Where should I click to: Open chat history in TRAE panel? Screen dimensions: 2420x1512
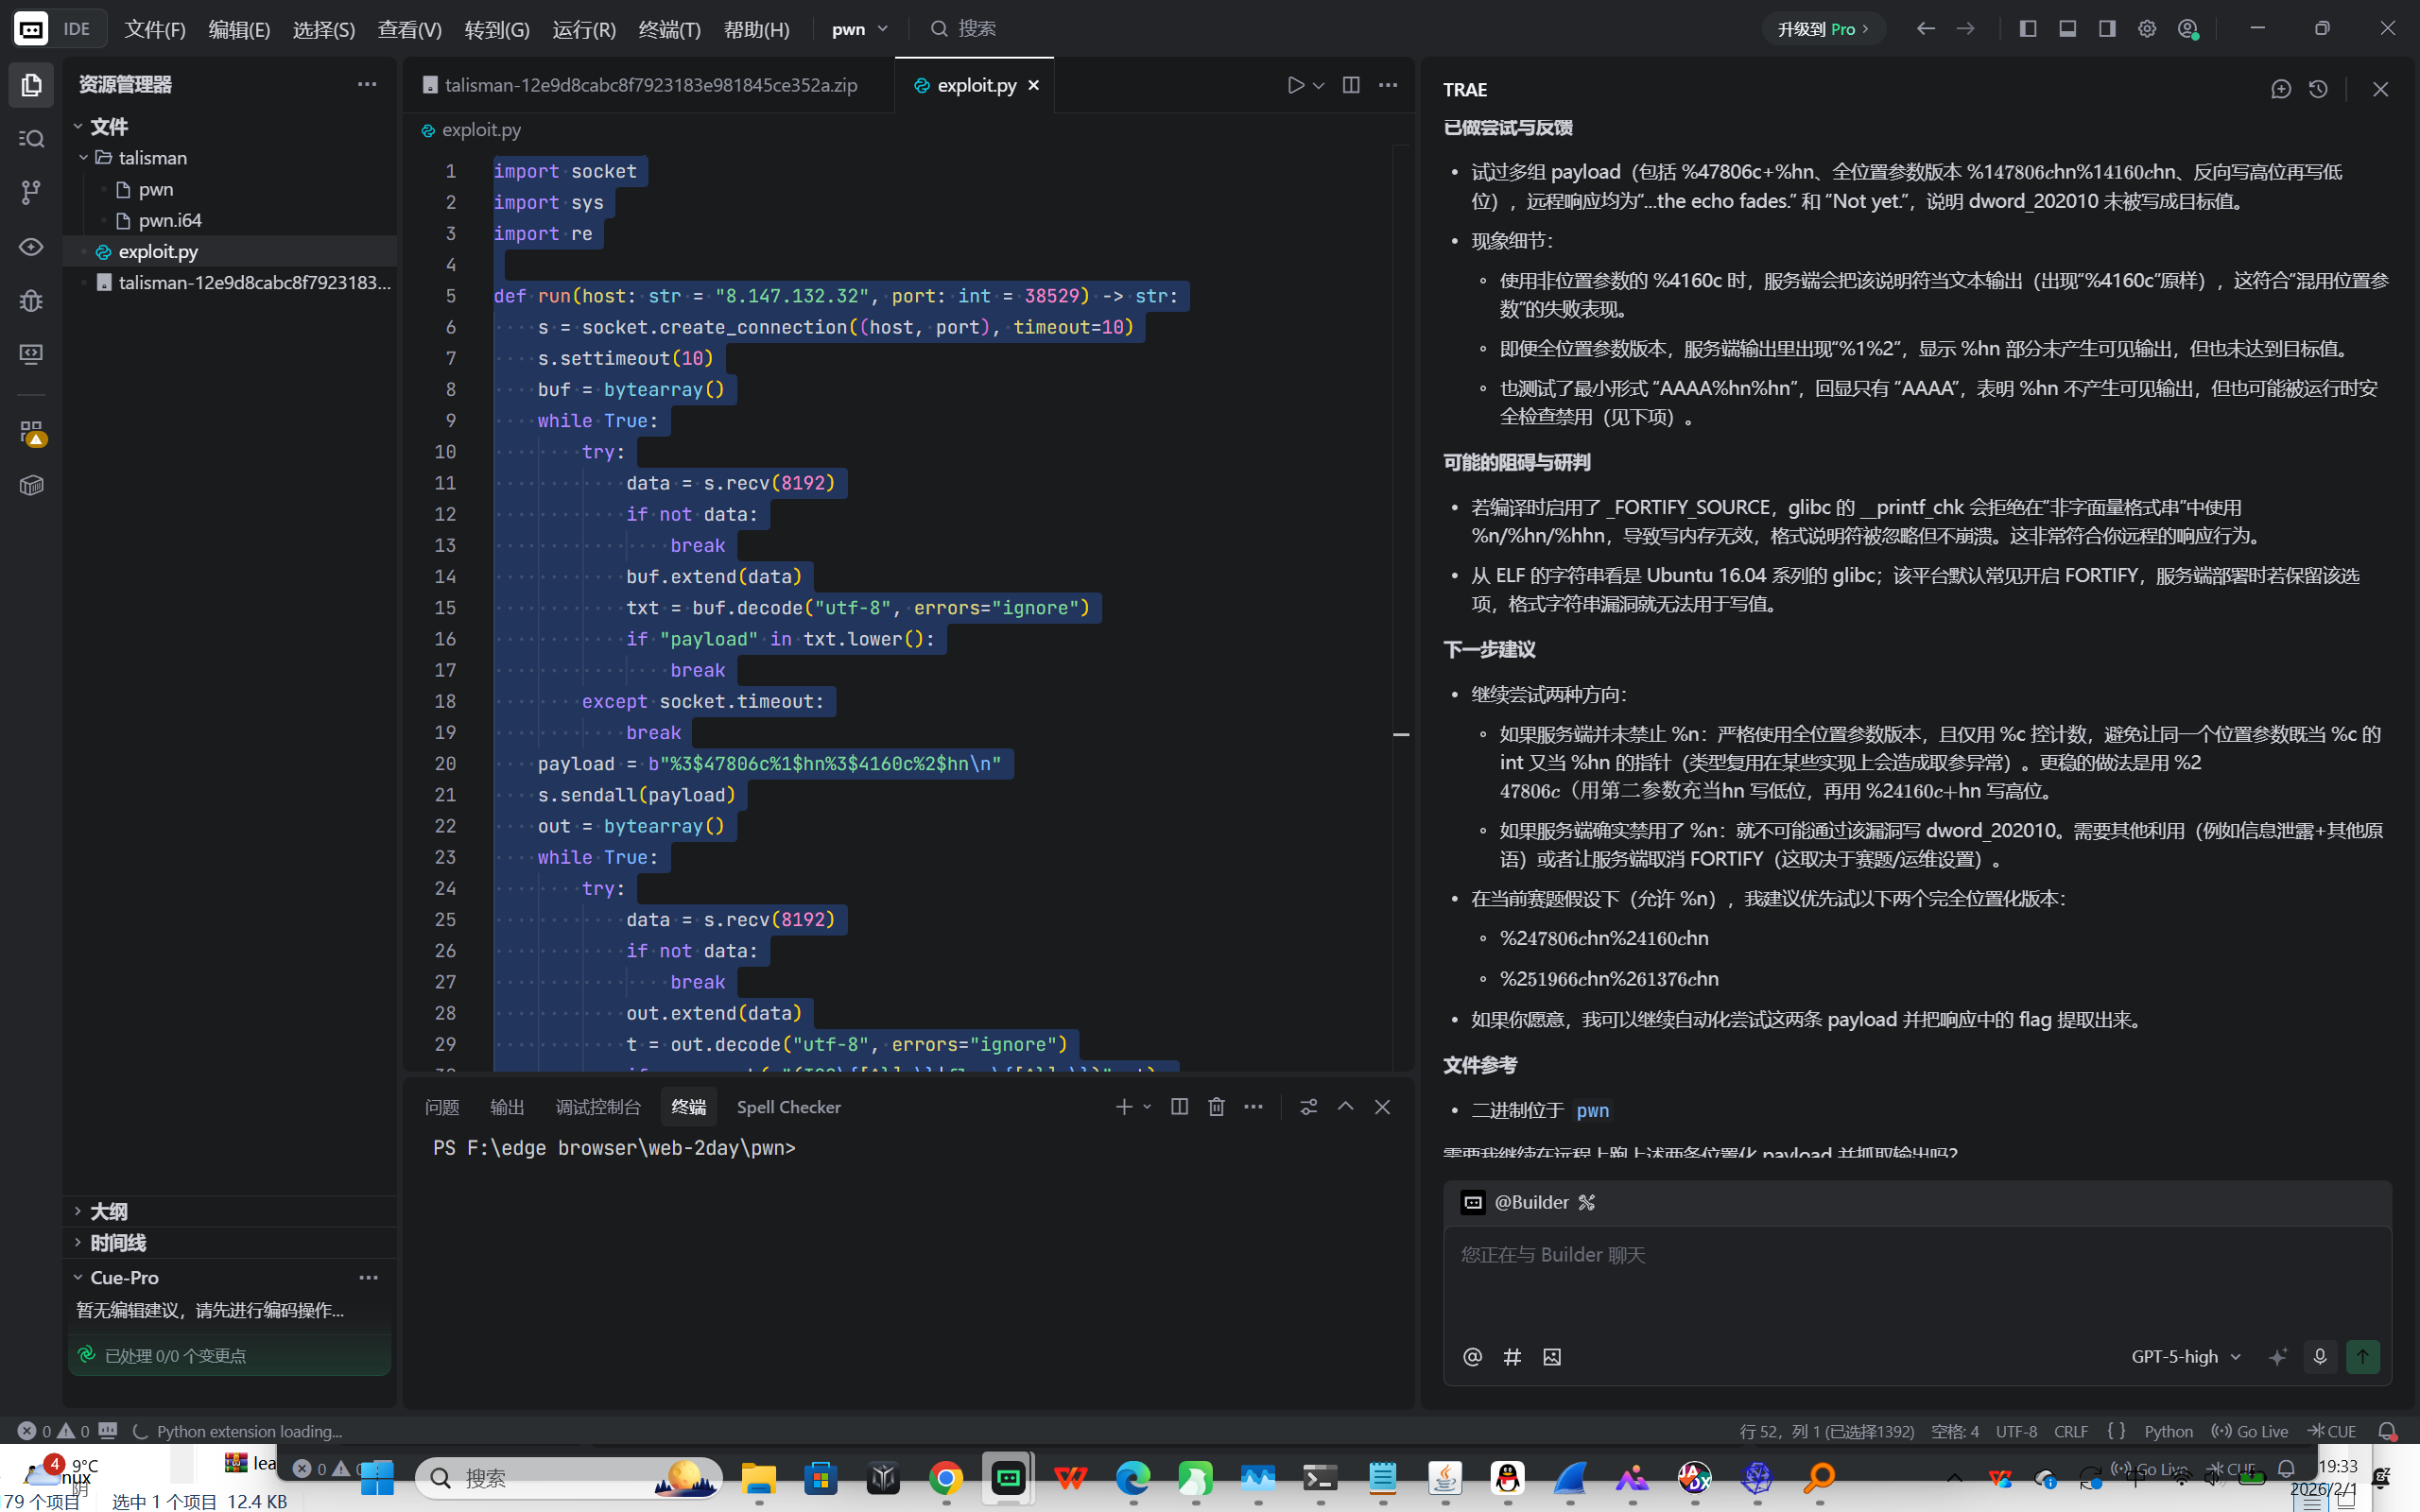[x=2318, y=89]
